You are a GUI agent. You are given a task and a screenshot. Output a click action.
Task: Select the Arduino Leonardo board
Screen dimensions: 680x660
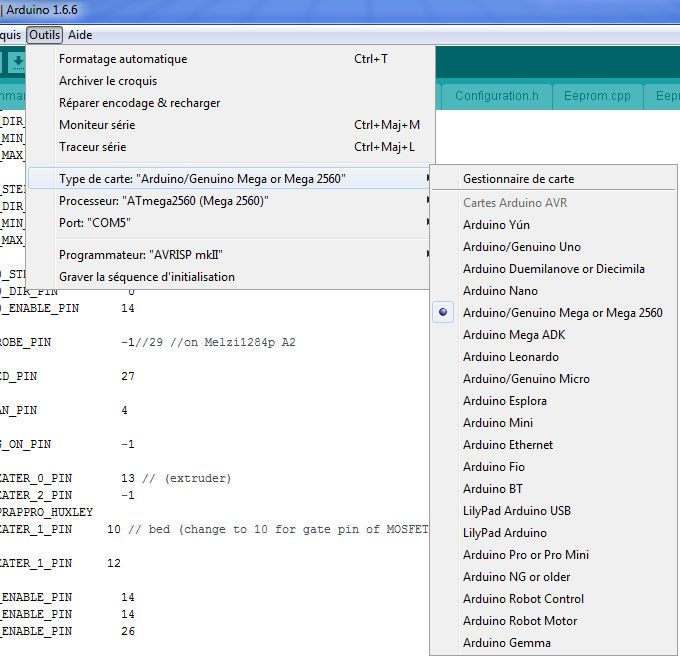554,357
